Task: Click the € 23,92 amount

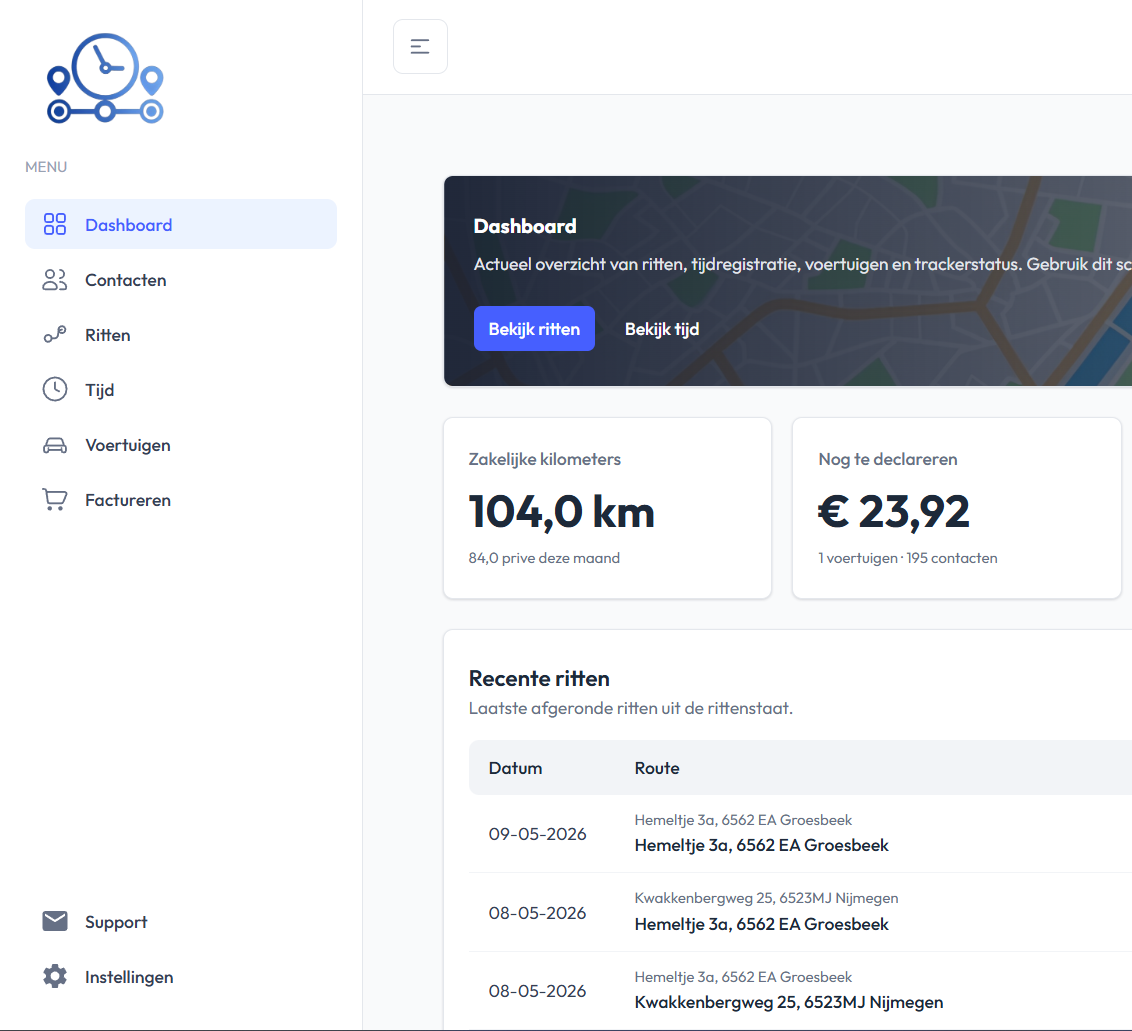Action: pos(894,512)
